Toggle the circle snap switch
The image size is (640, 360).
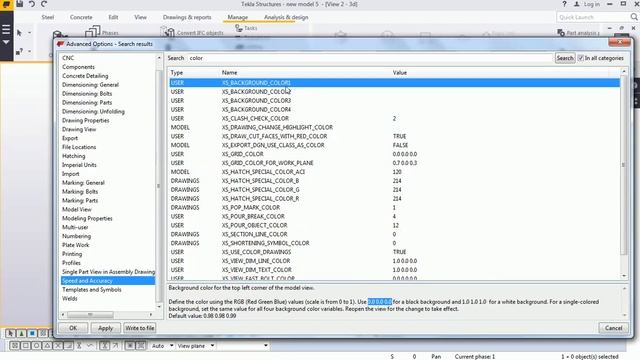click(36, 346)
